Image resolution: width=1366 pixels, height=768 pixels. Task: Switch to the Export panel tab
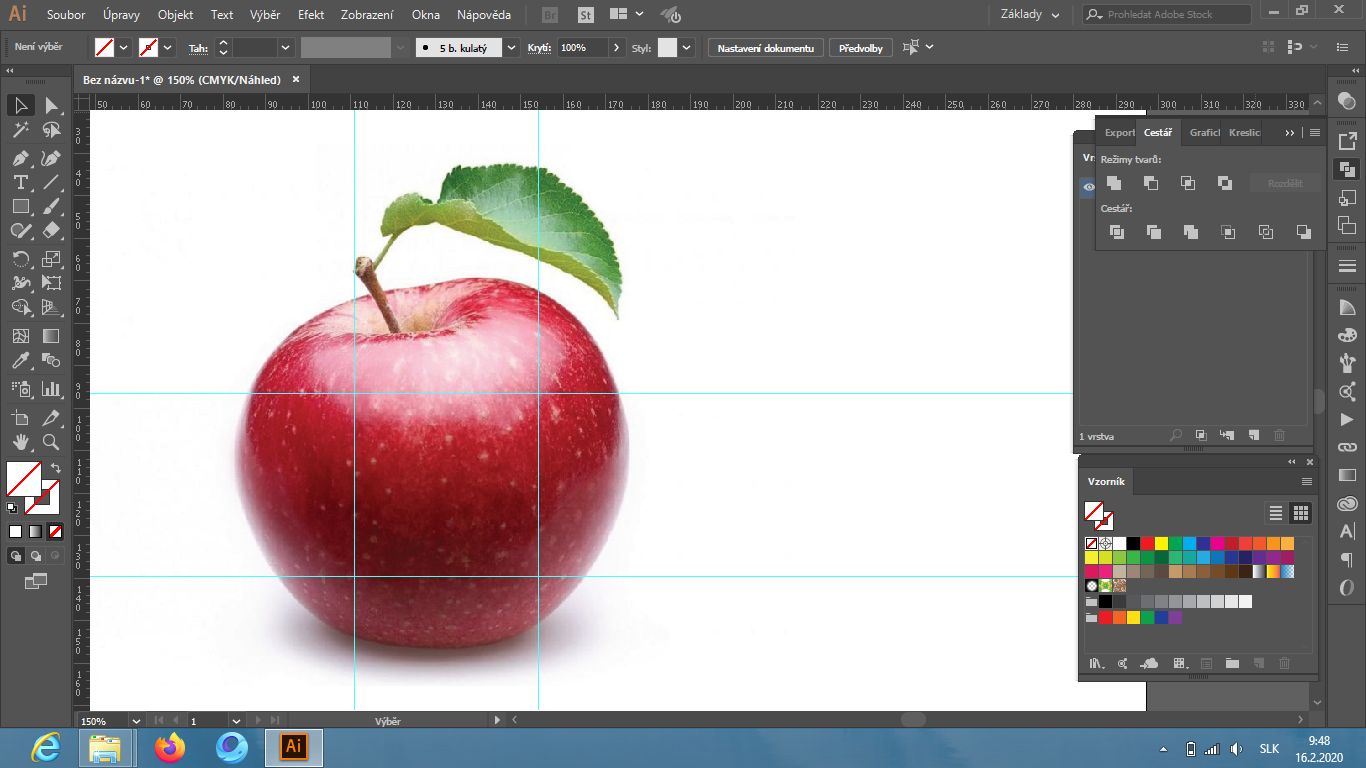1118,133
